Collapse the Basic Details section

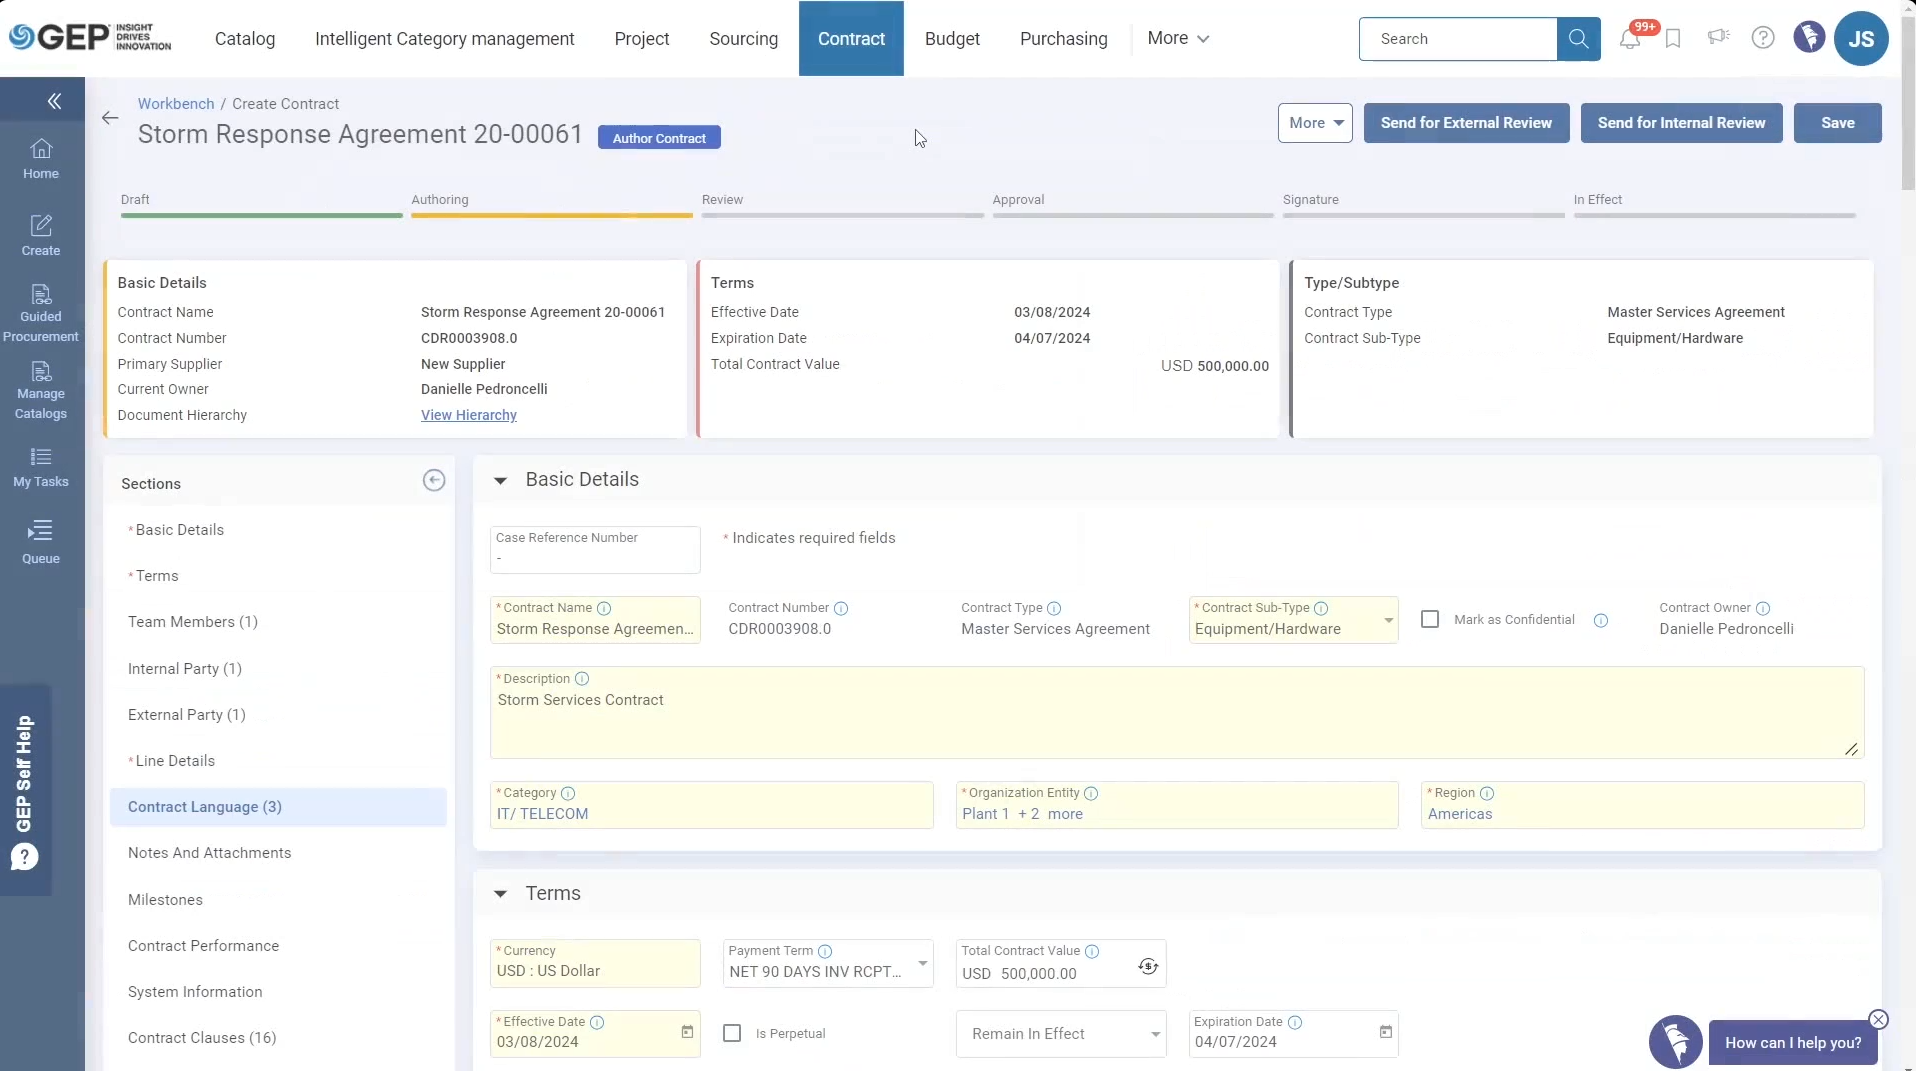click(500, 481)
